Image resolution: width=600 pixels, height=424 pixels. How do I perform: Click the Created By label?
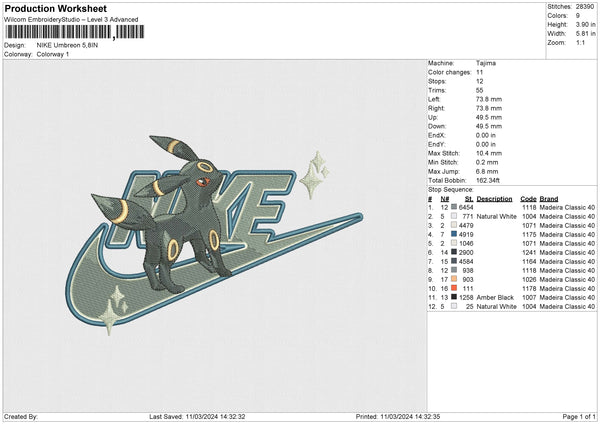click(x=21, y=417)
